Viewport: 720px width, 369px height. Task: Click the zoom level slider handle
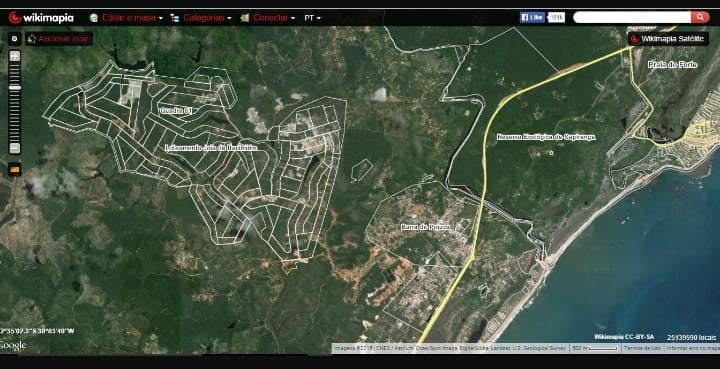click(15, 88)
